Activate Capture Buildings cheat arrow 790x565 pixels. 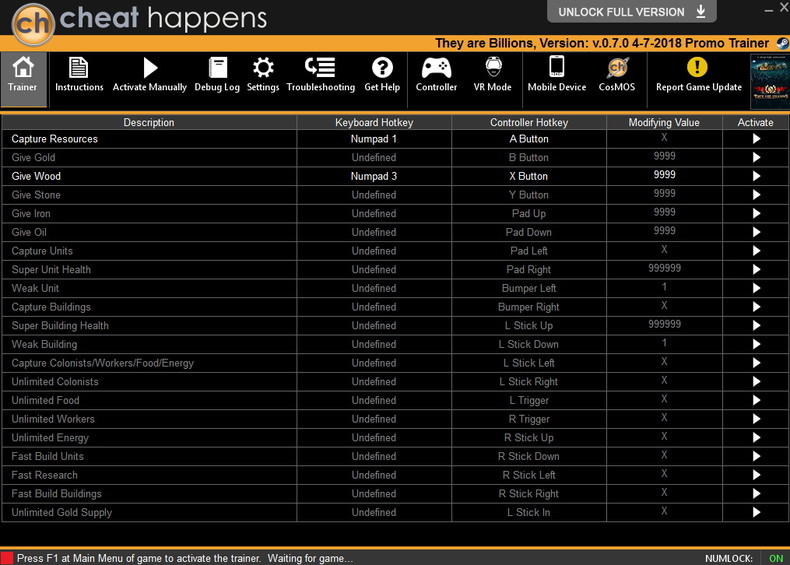756,307
